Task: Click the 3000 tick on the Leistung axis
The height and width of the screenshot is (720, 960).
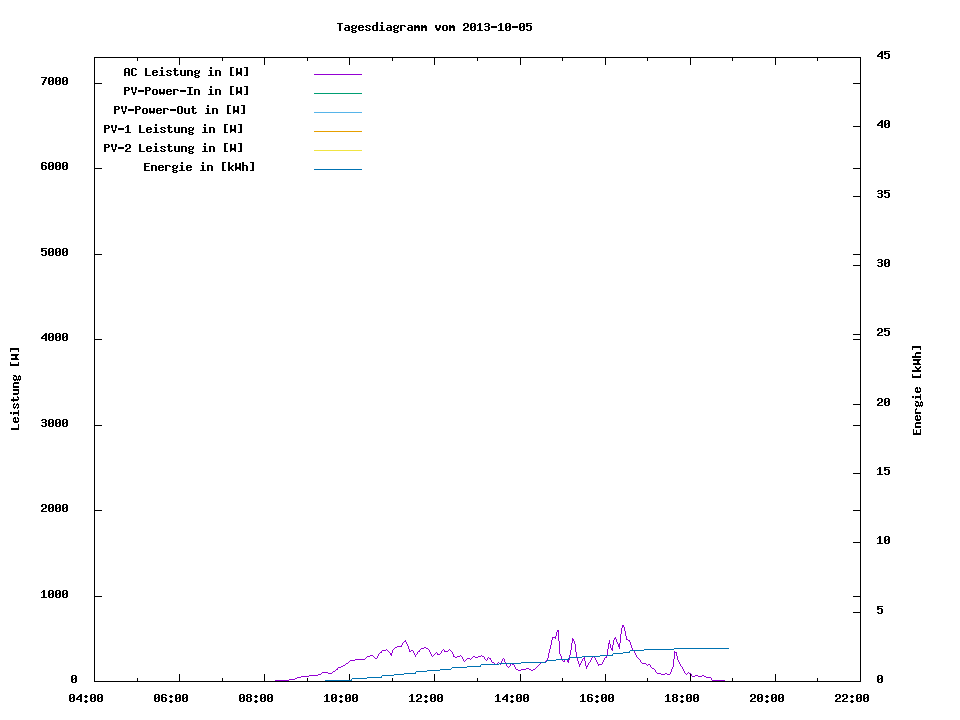Action: pyautogui.click(x=54, y=424)
